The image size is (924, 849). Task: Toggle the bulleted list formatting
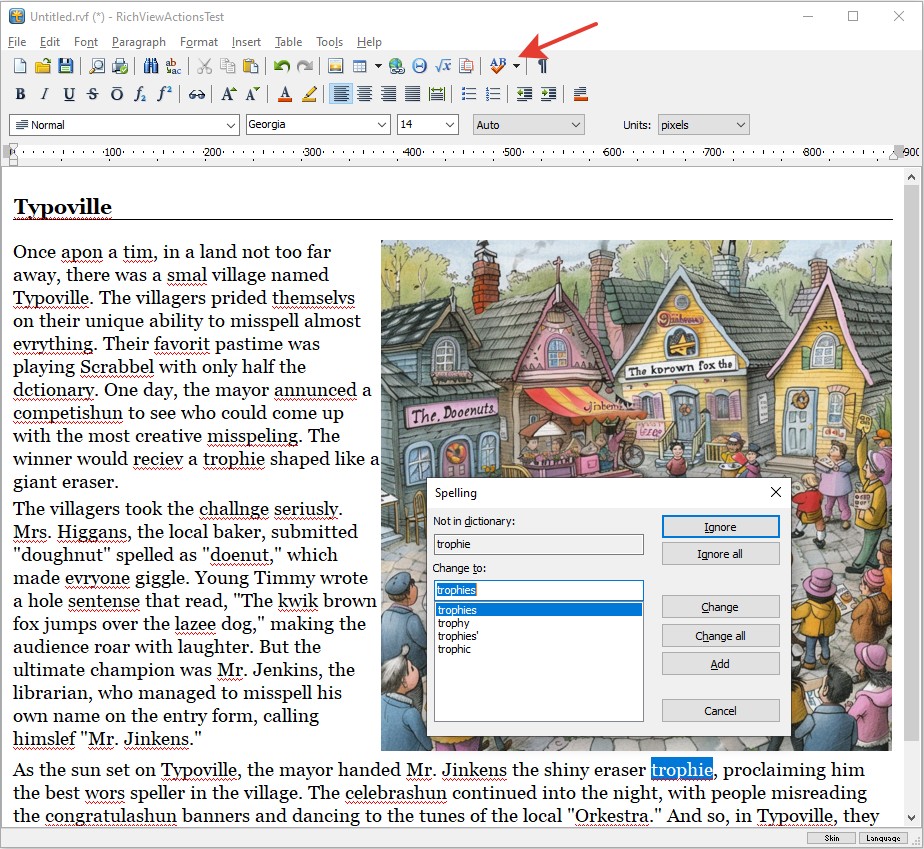pyautogui.click(x=468, y=93)
